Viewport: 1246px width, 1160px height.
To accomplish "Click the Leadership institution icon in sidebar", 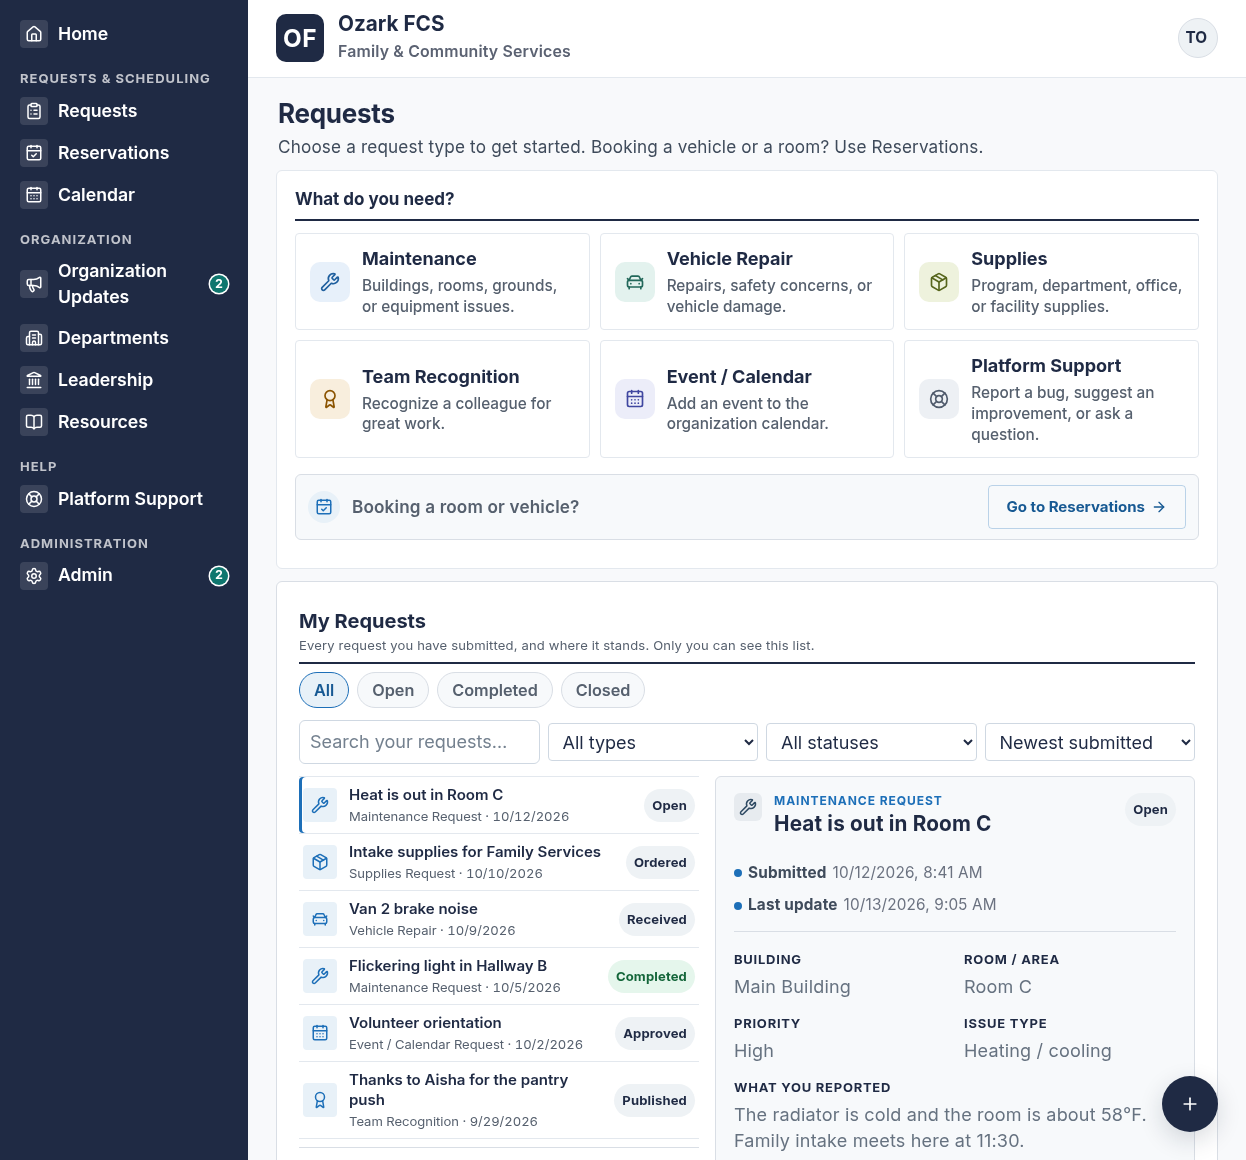I will point(34,380).
